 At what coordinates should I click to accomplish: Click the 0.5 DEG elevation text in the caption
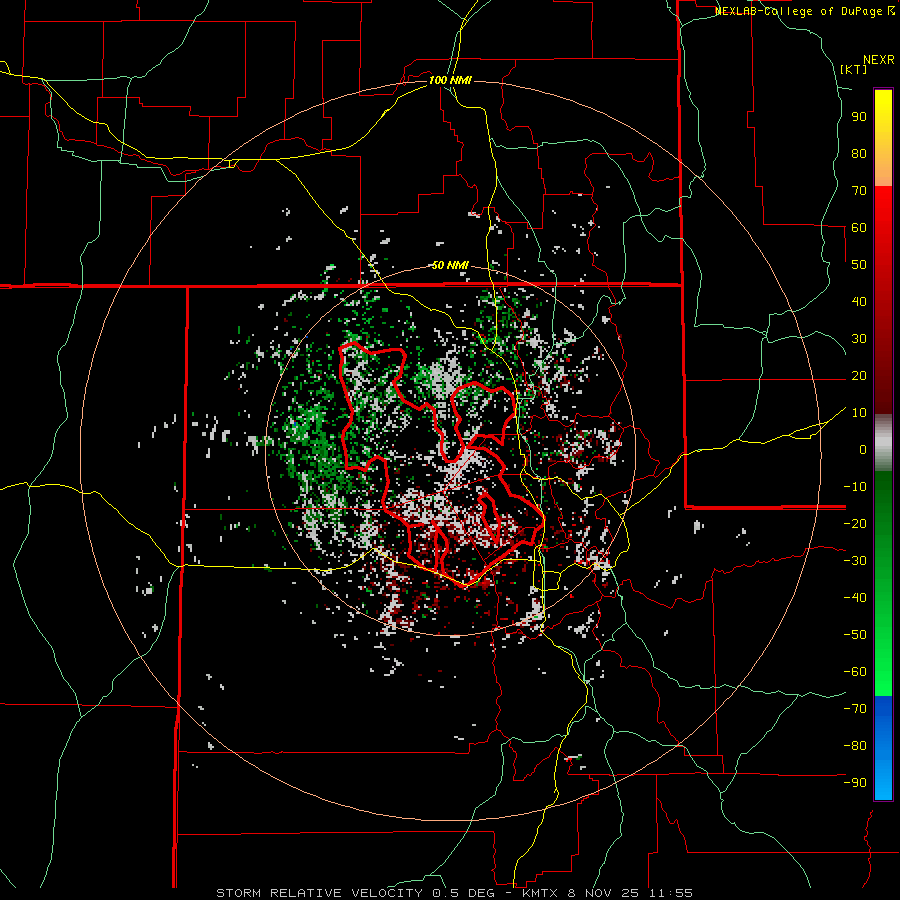coord(468,893)
